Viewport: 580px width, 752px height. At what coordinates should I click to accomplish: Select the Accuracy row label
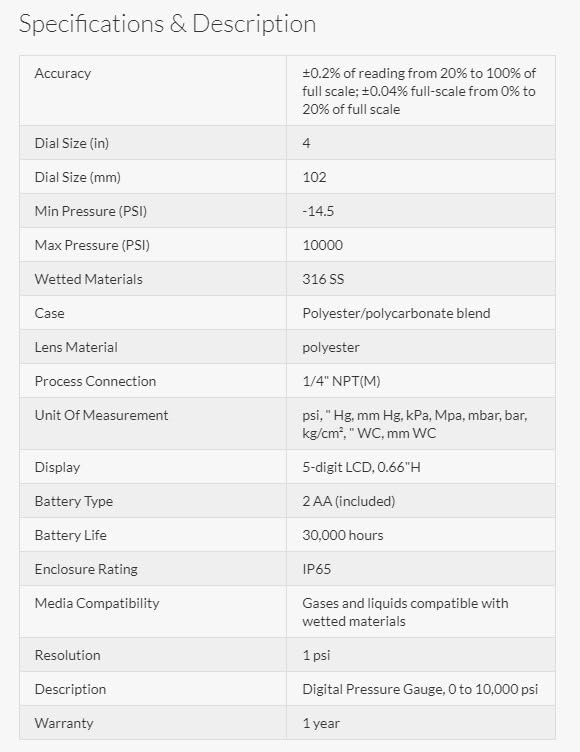point(63,73)
